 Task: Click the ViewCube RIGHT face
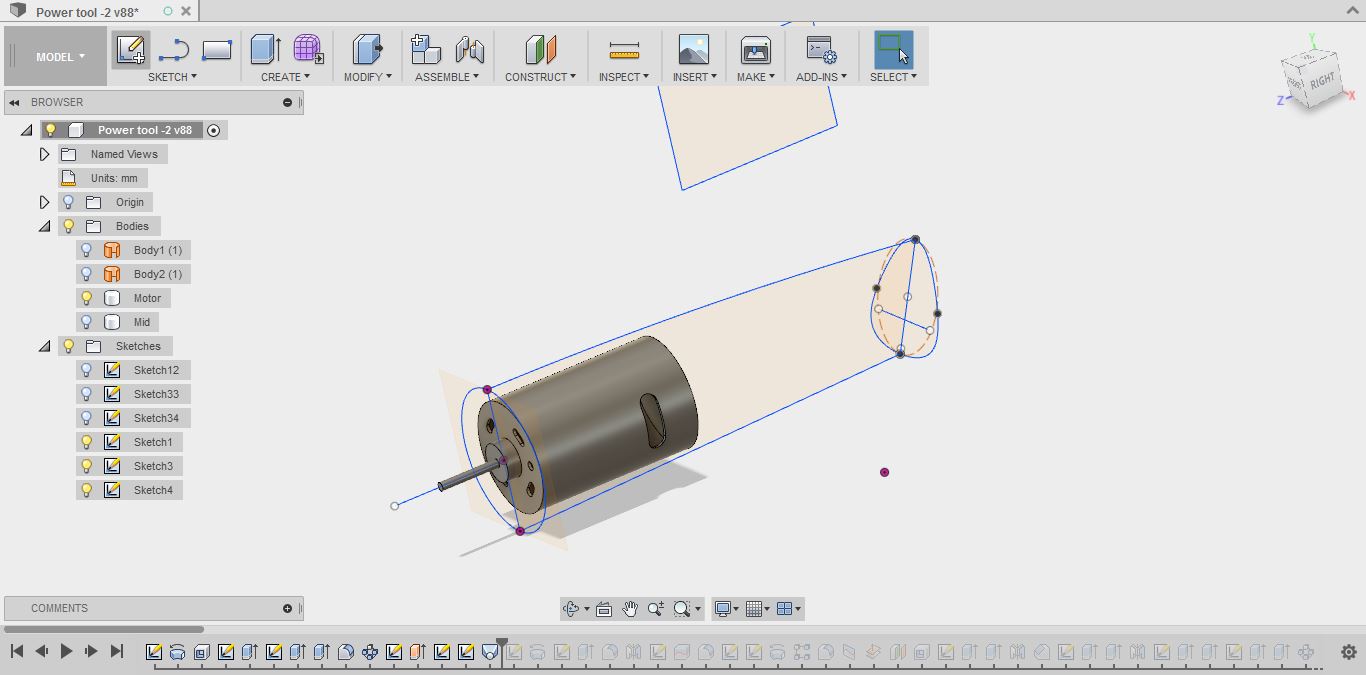click(1322, 81)
